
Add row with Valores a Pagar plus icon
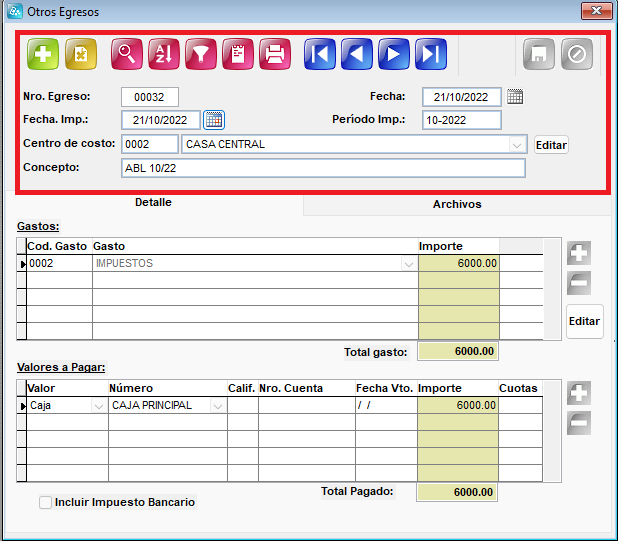[x=579, y=393]
